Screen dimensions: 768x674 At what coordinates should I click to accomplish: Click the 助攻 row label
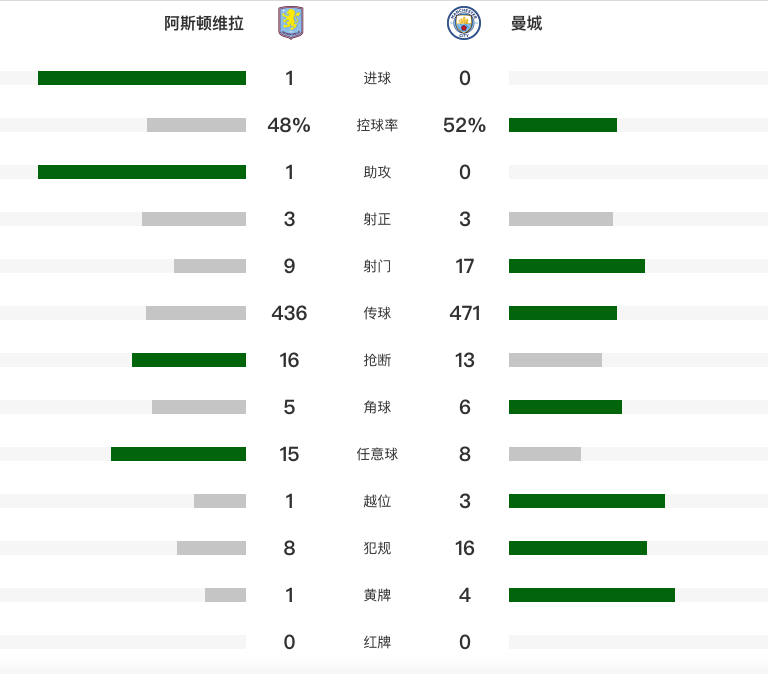click(377, 172)
